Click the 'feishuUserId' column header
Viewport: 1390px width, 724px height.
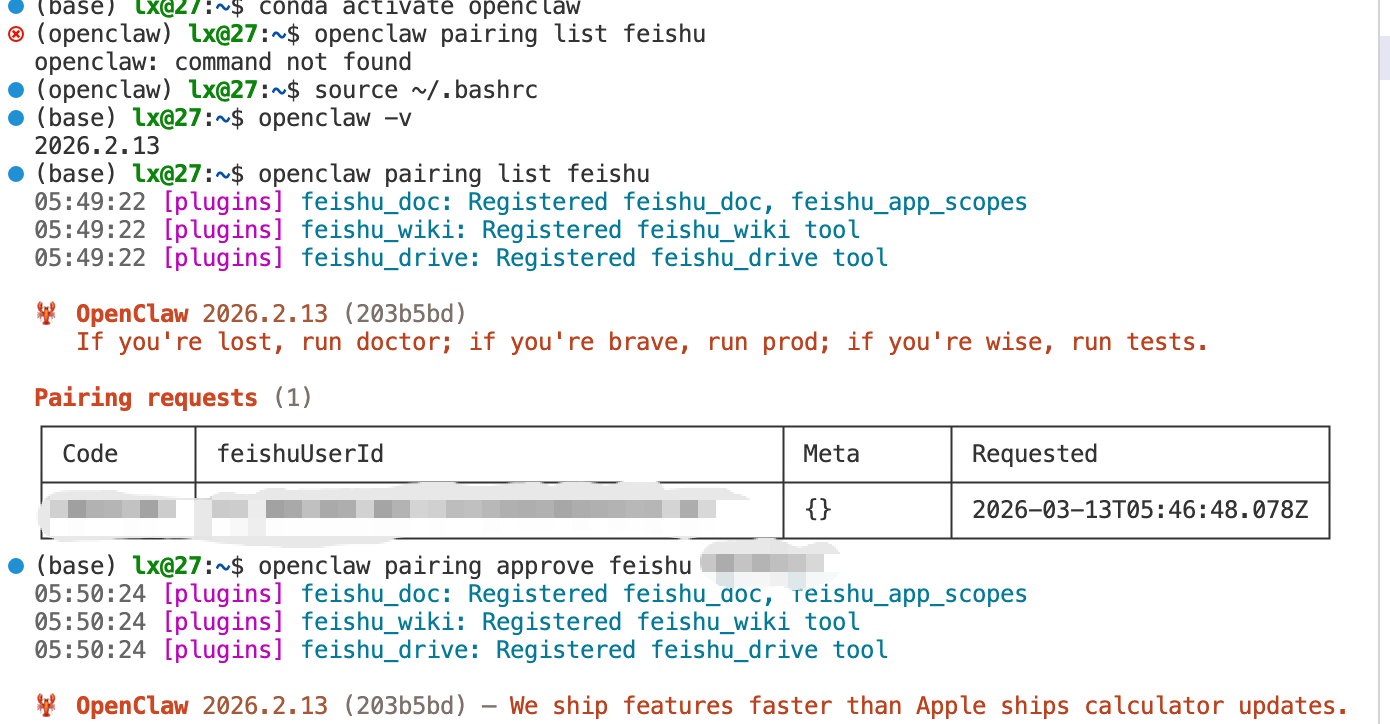[301, 454]
